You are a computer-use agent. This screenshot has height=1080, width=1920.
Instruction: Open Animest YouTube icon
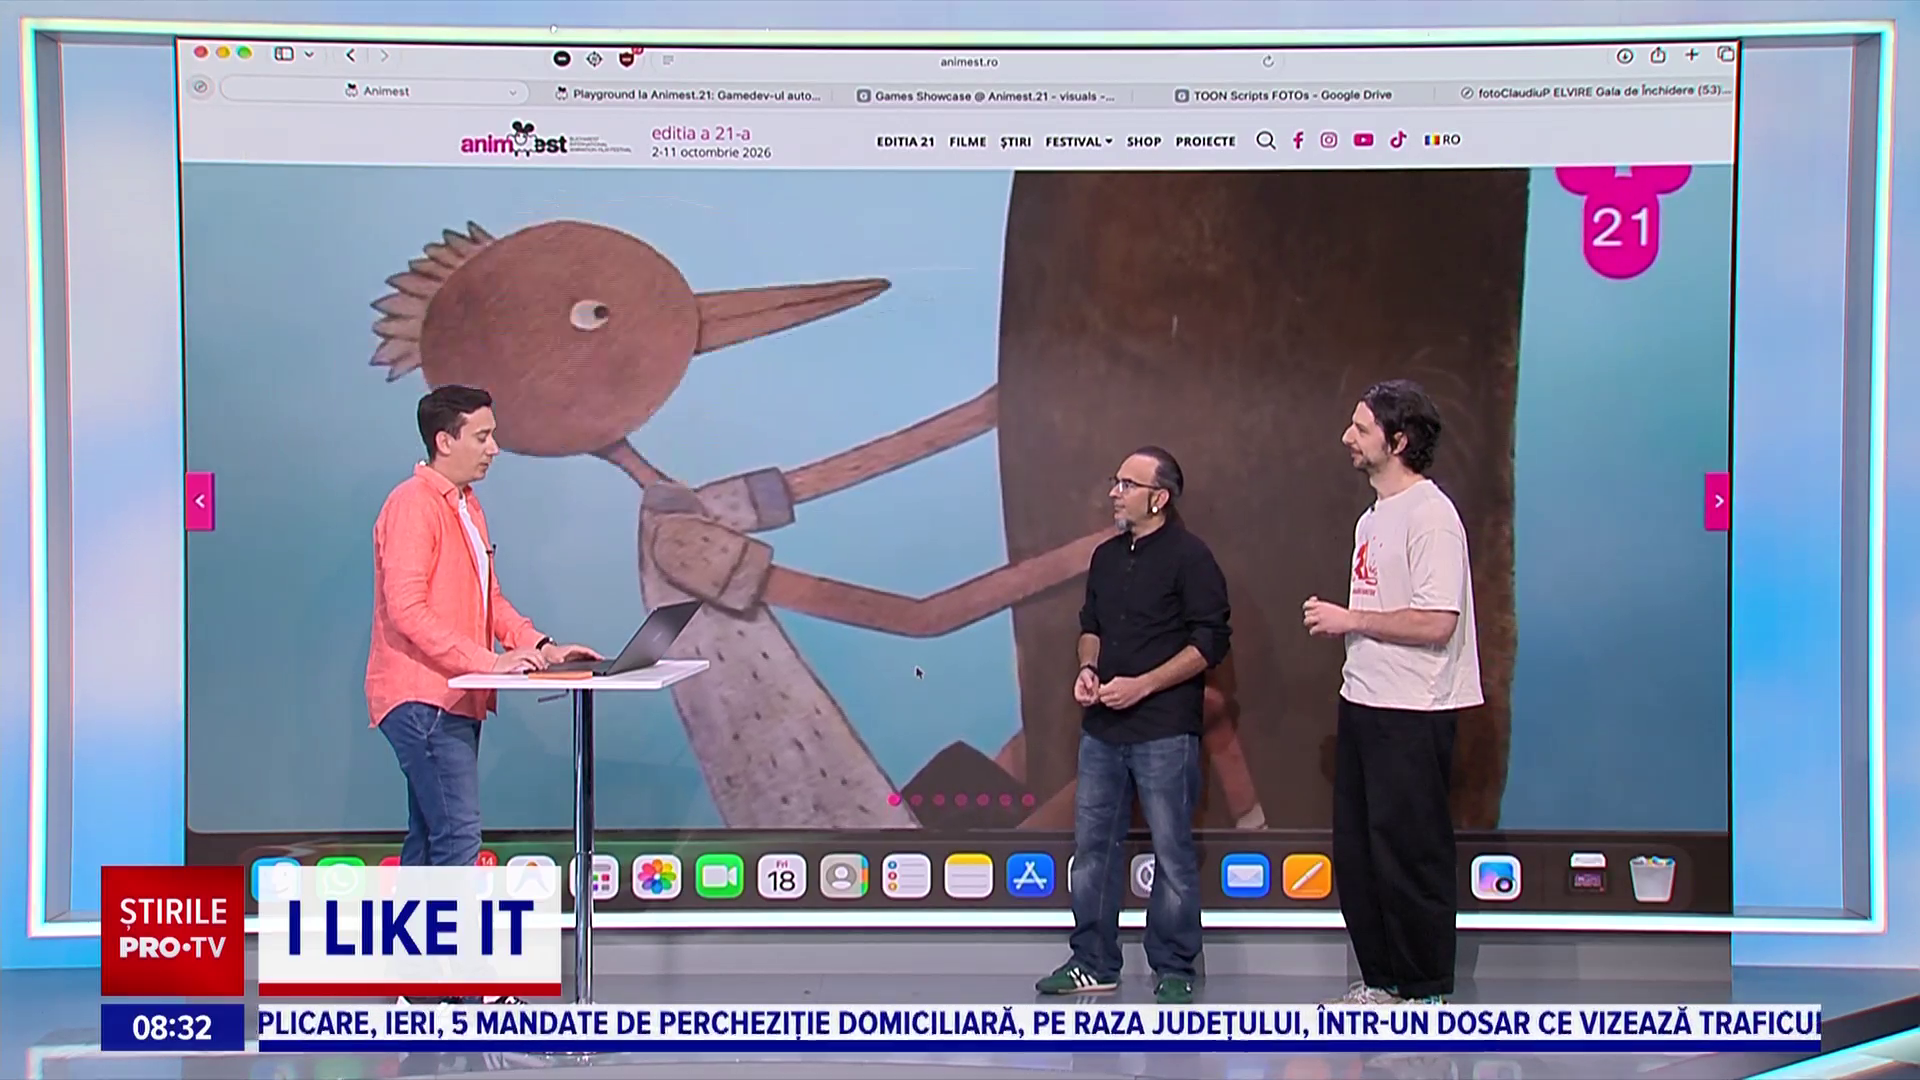click(1363, 140)
